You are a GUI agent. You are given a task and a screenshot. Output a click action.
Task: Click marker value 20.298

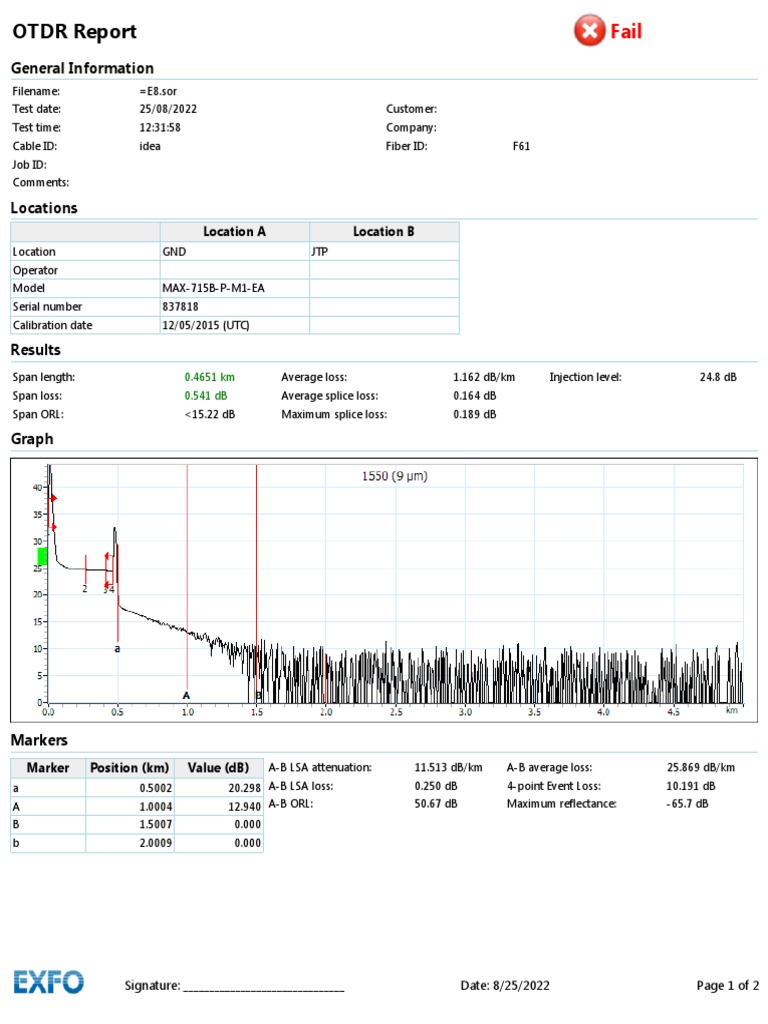coord(218,788)
